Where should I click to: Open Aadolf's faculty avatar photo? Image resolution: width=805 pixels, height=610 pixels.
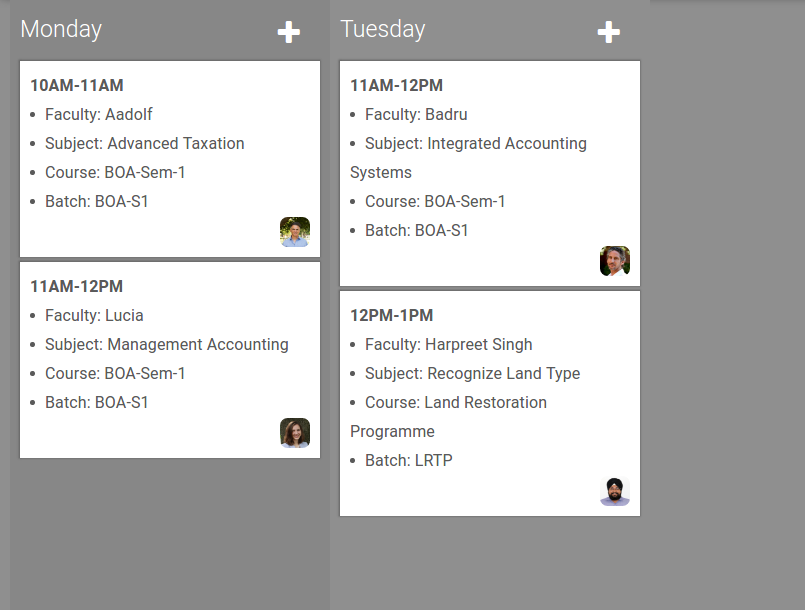[295, 232]
